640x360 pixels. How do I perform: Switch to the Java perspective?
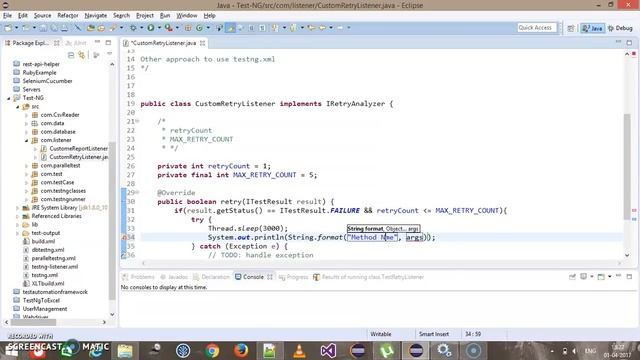click(x=593, y=28)
